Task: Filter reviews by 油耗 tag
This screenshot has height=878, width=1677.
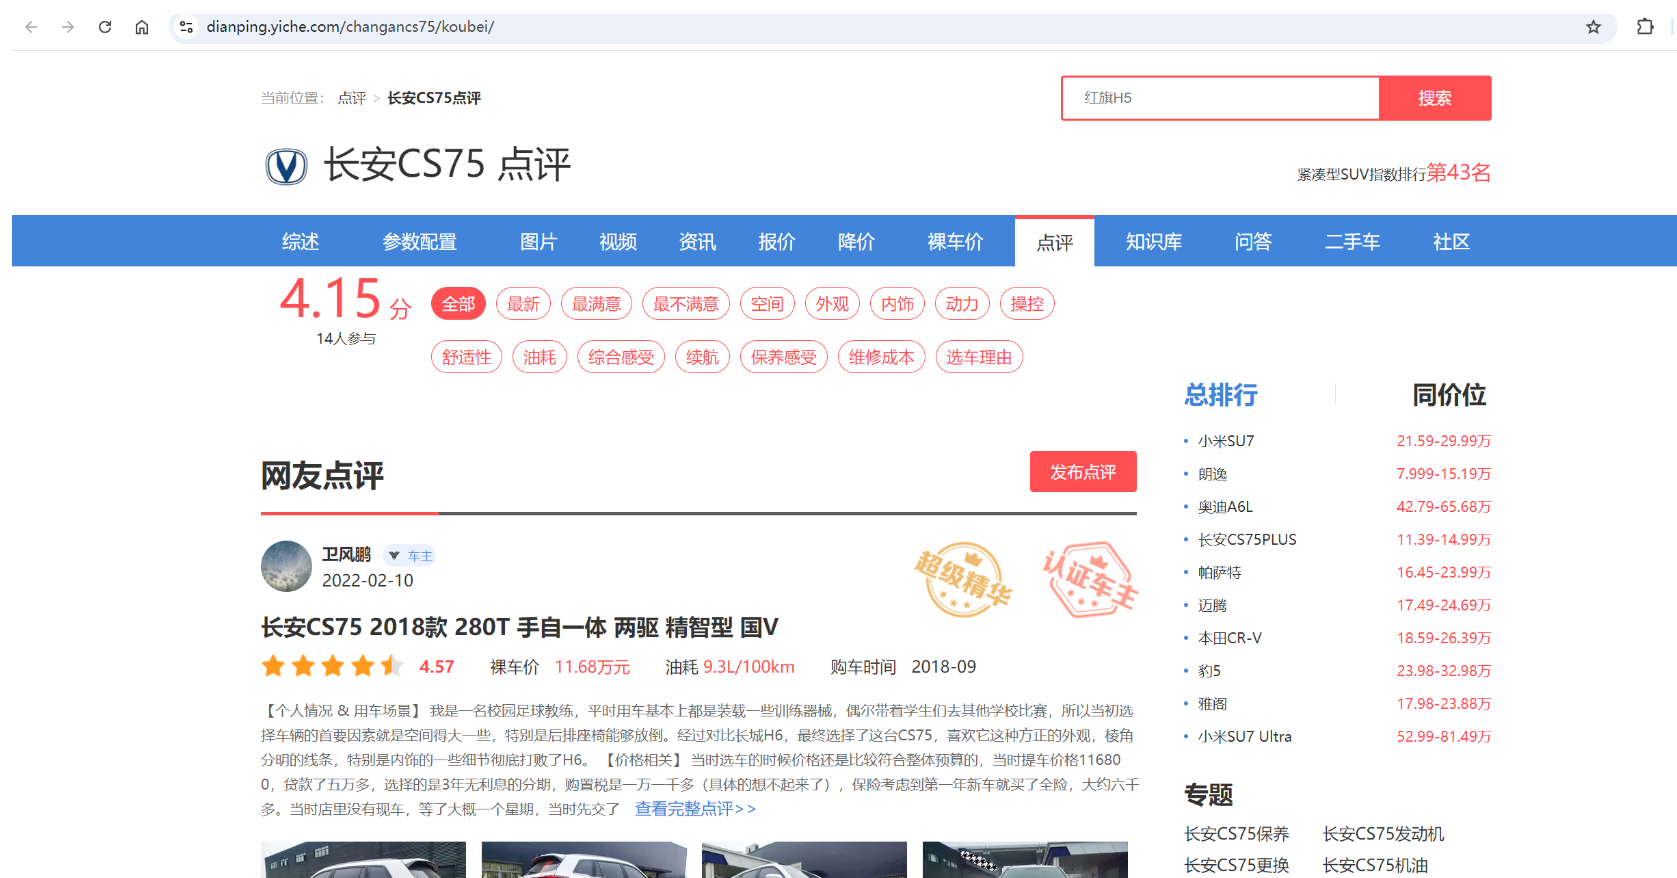Action: 540,357
